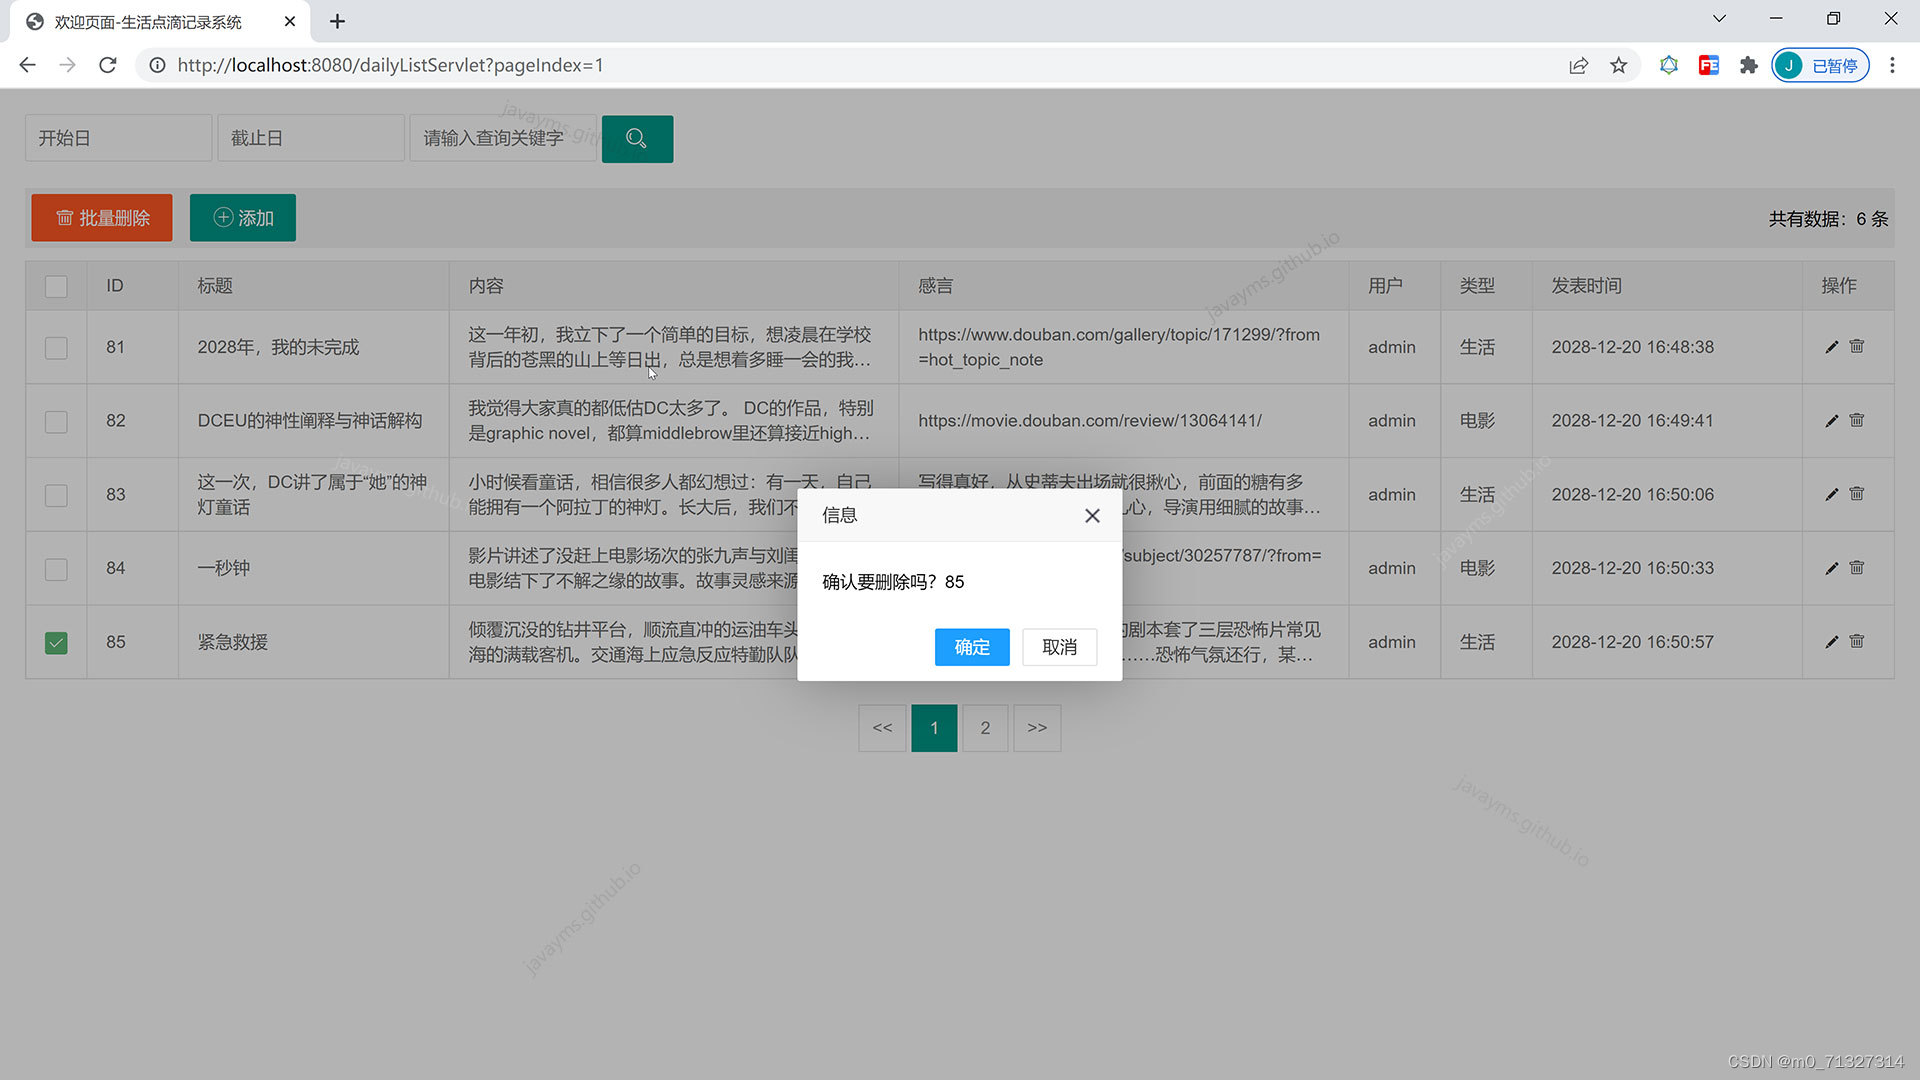Confirm deletion with 确定 button
Image resolution: width=1920 pixels, height=1080 pixels.
972,647
